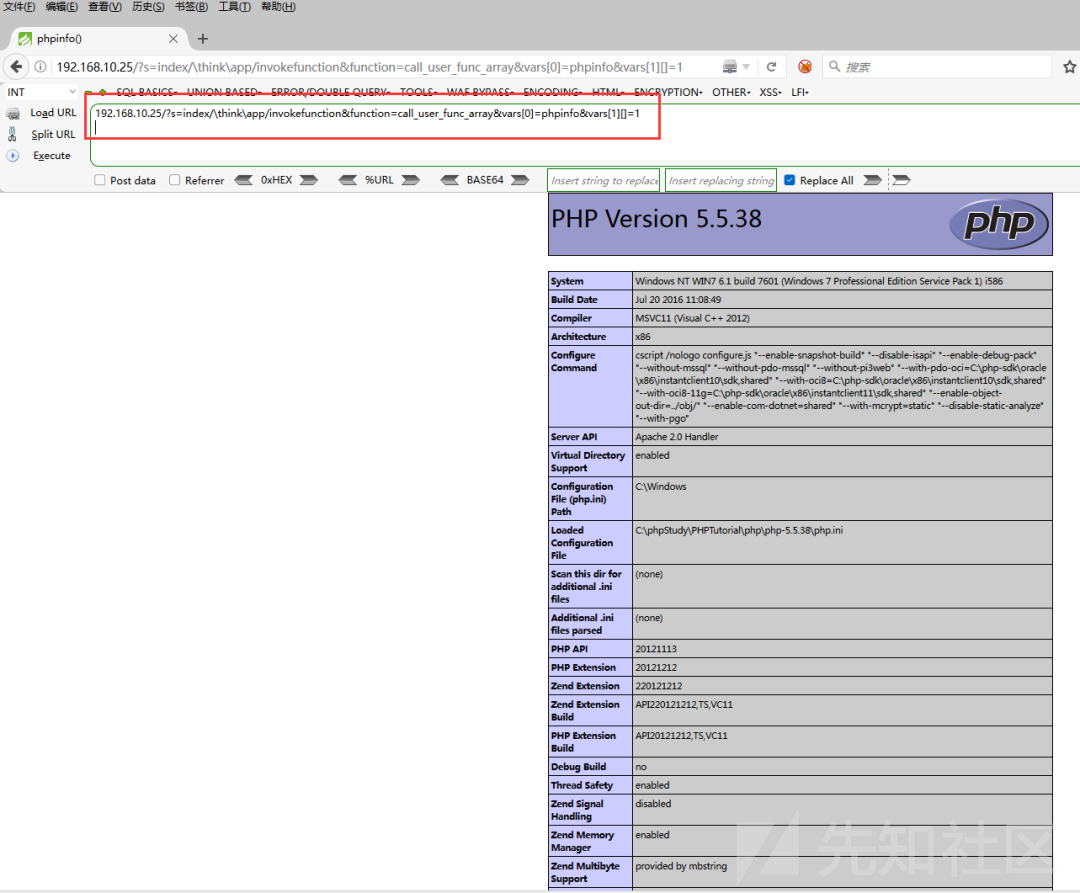1080x893 pixels.
Task: Open the 历史(S) menu
Action: [148, 7]
